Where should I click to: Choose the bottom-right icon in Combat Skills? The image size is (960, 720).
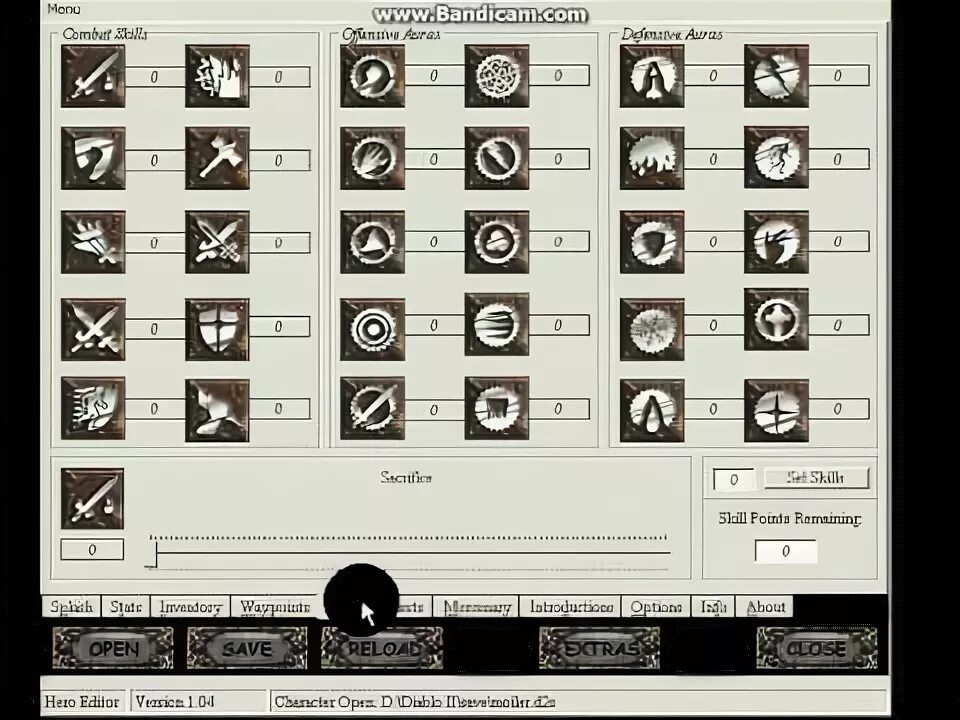pos(217,410)
